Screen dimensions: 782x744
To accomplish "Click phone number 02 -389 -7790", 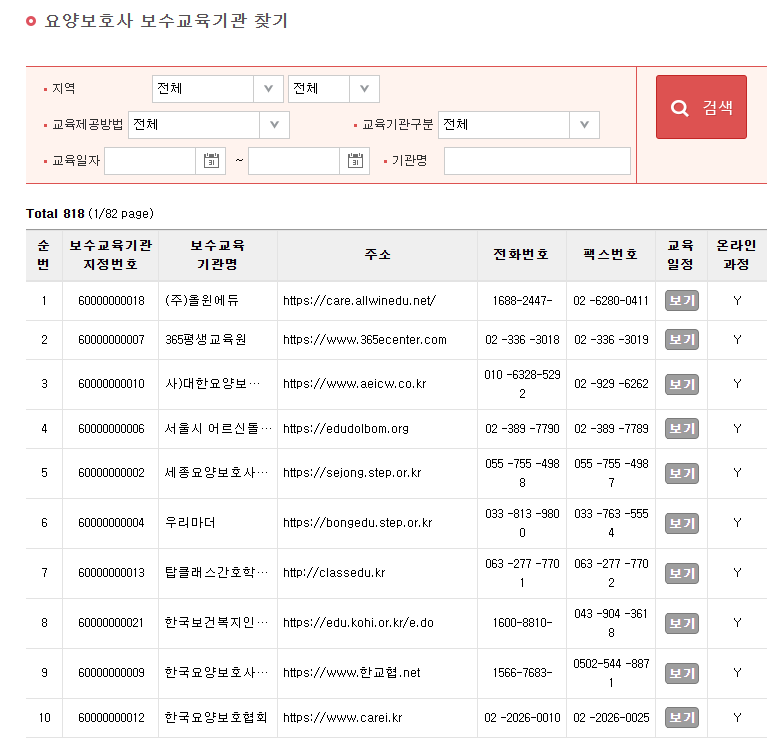I will tap(522, 428).
